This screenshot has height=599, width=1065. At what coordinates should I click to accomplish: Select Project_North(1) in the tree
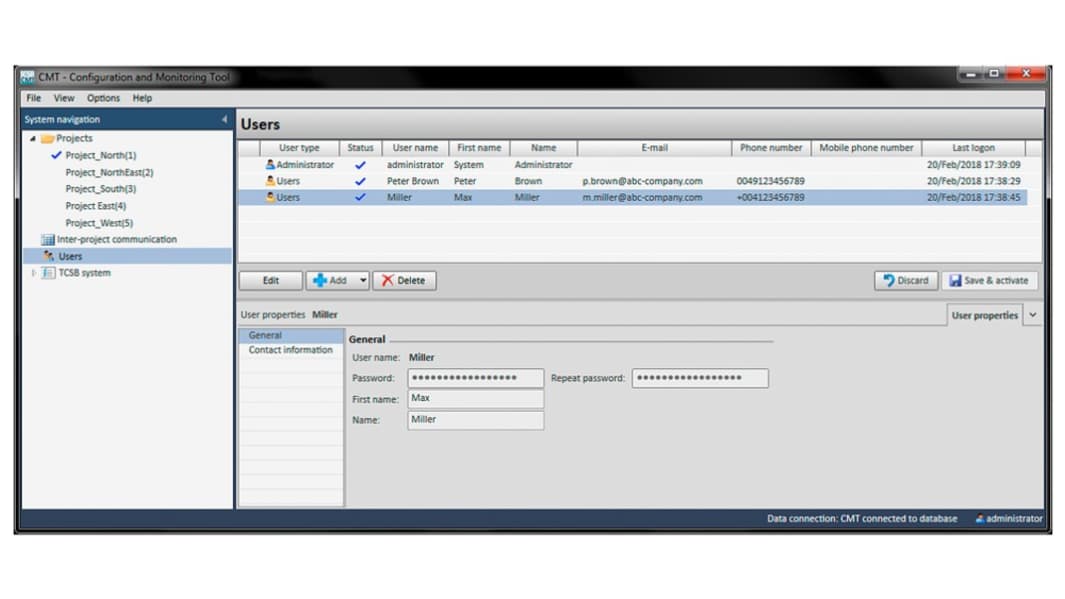pos(101,156)
